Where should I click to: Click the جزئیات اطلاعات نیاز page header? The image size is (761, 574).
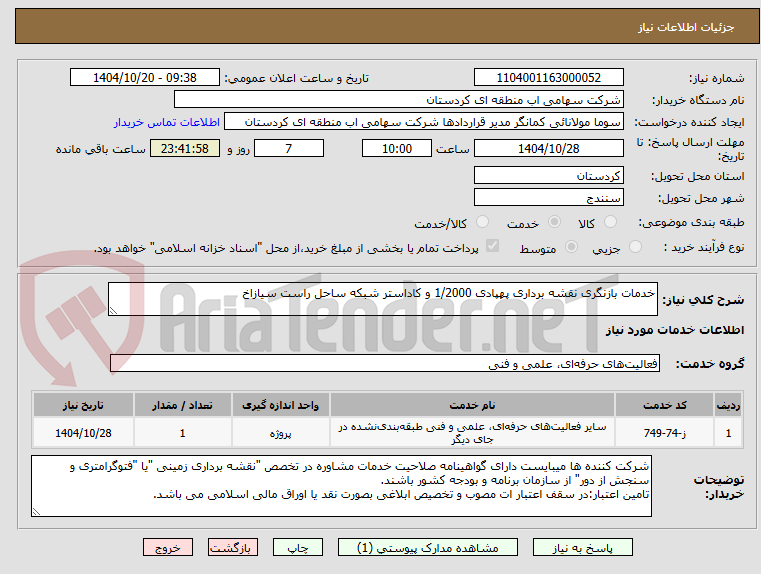tap(686, 27)
